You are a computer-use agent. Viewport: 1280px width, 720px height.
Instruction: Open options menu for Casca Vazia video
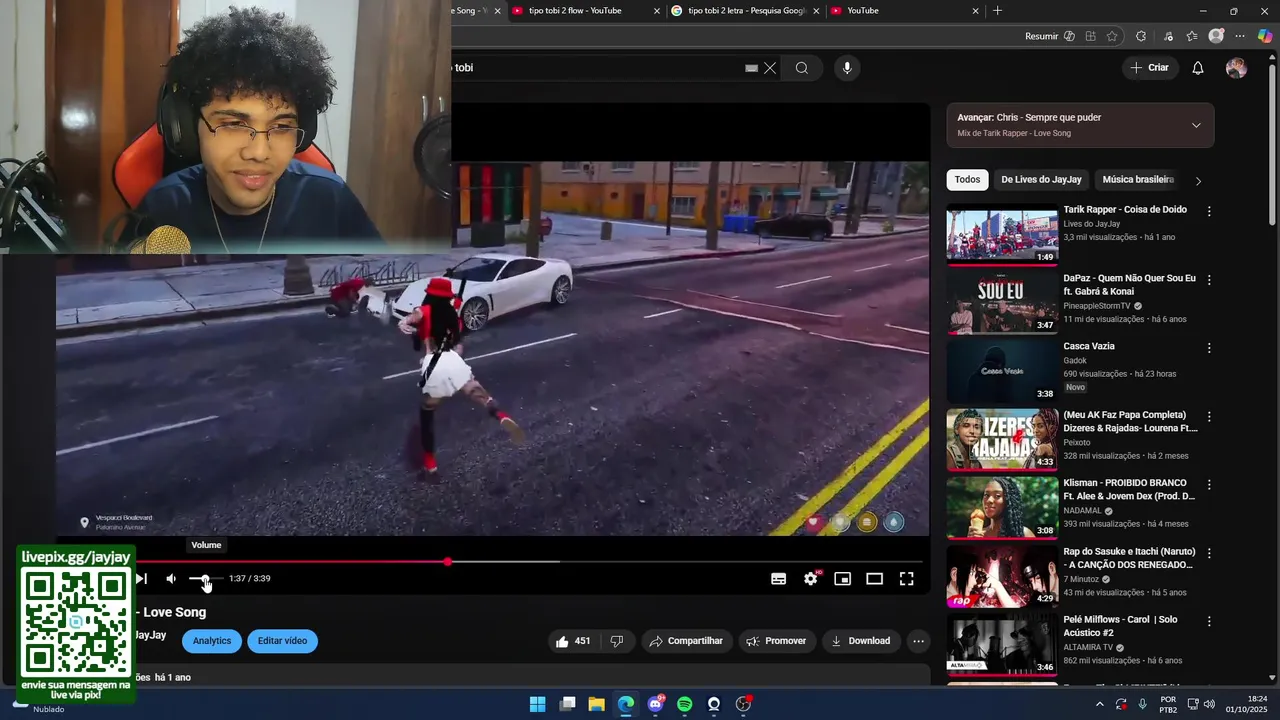click(x=1209, y=348)
